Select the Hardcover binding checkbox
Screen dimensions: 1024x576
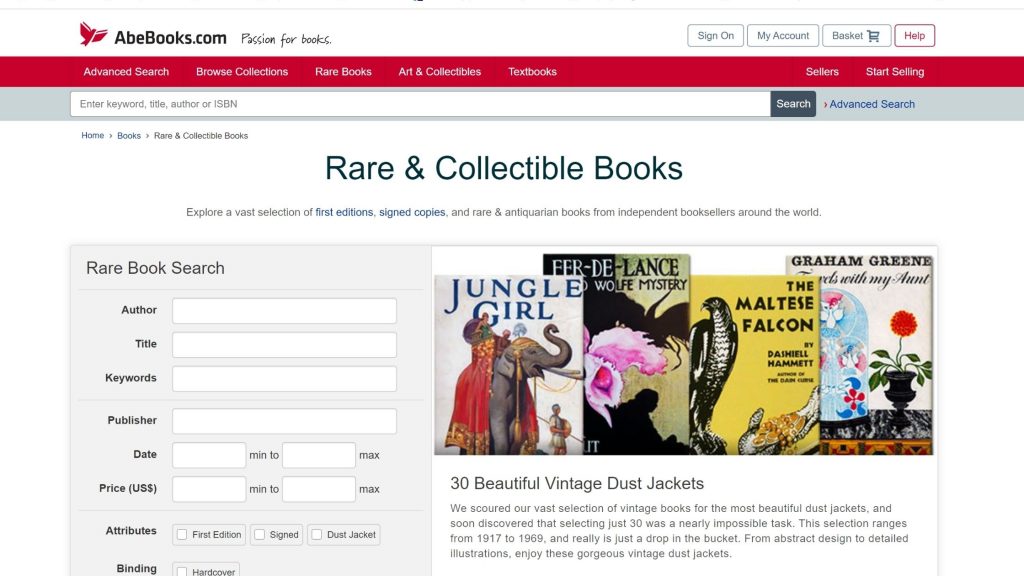pyautogui.click(x=182, y=572)
